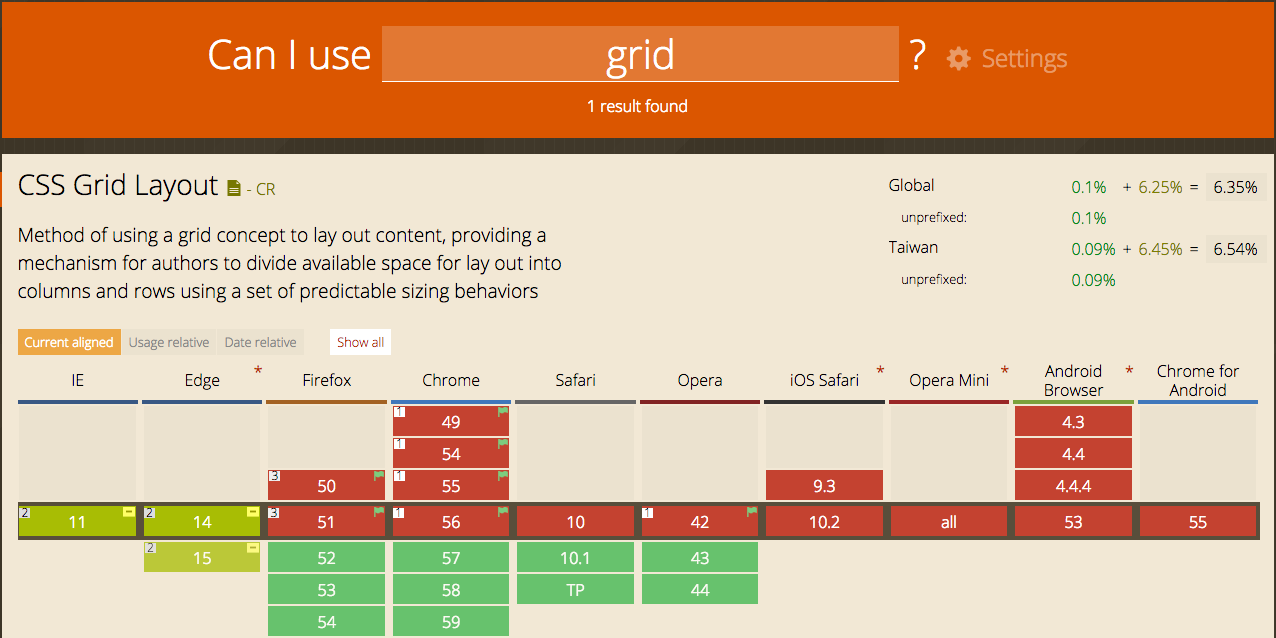Click the red asterisk next to Opera Mini
This screenshot has height=638, width=1276.
pyautogui.click(x=1005, y=372)
